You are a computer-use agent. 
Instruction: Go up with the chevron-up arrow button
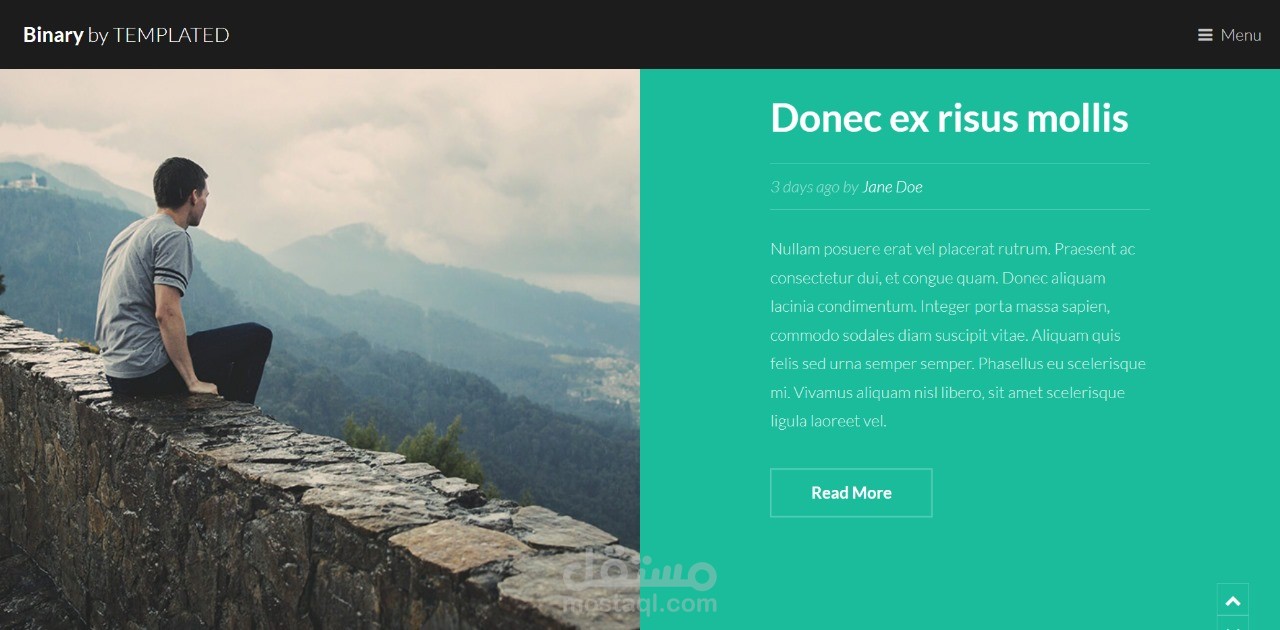[1233, 599]
